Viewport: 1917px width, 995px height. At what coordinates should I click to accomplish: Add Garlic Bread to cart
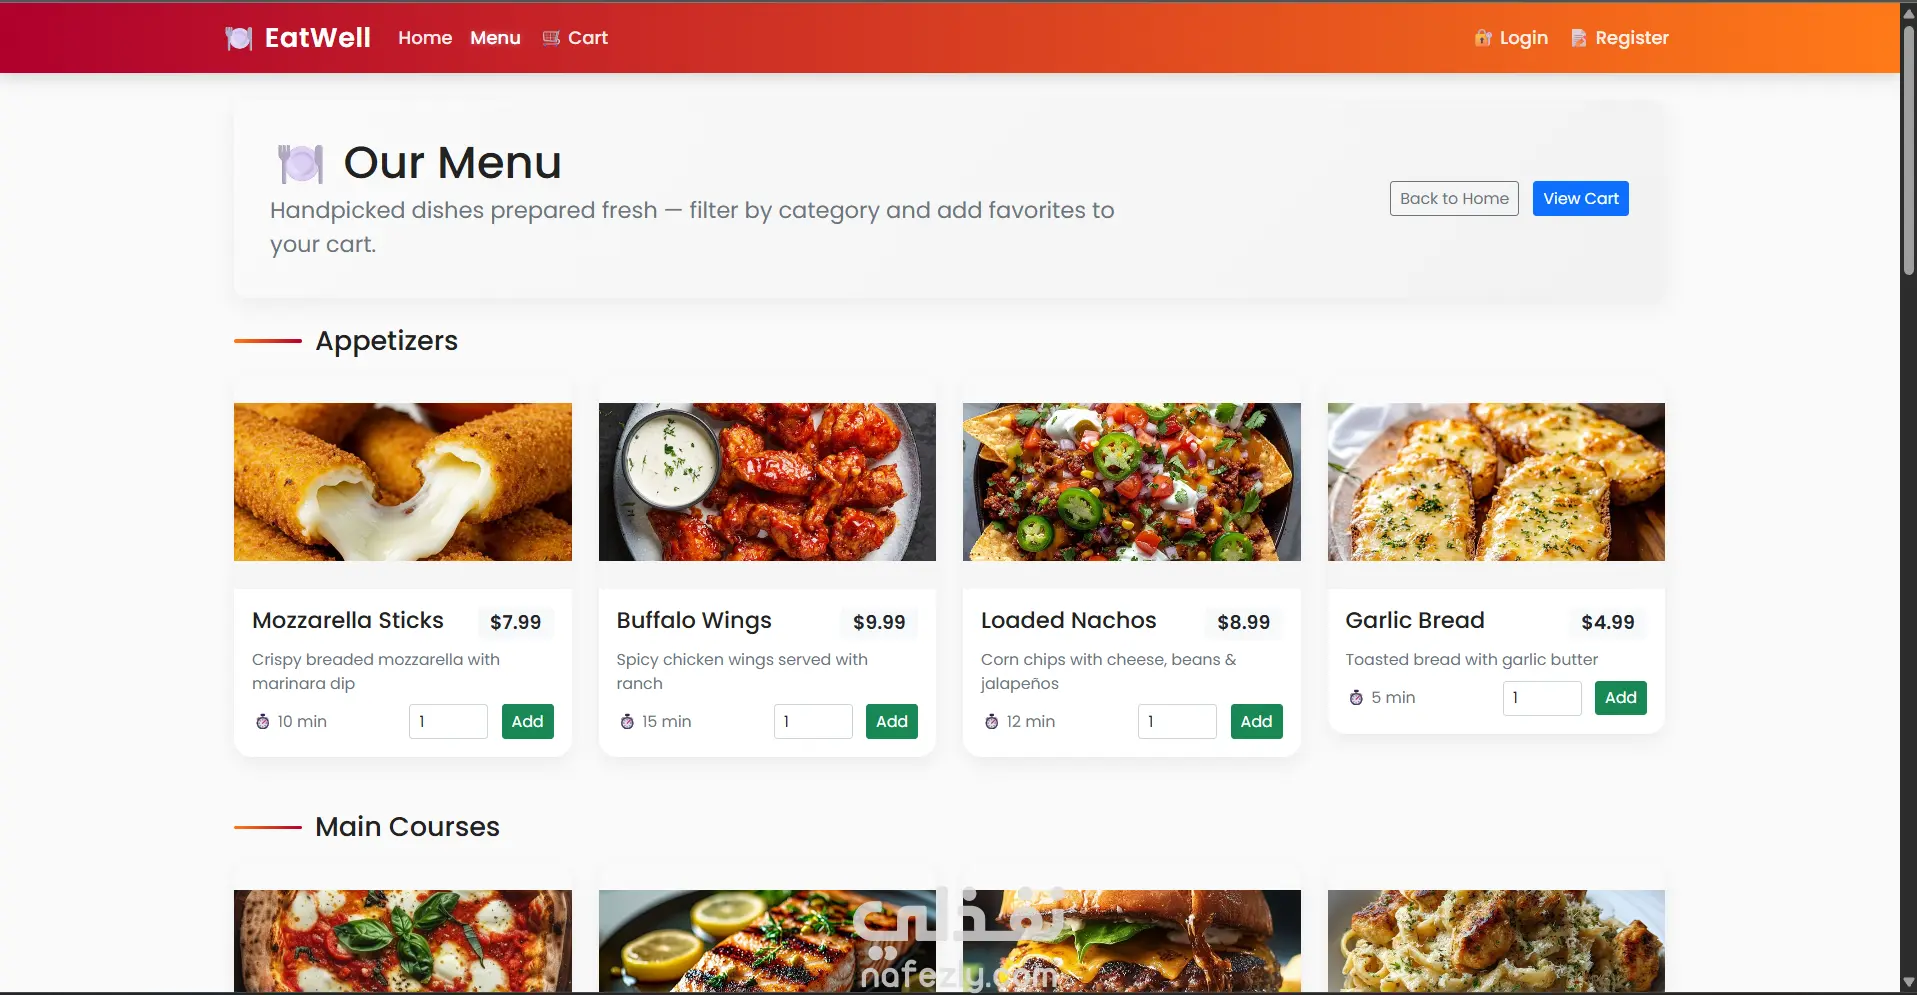point(1620,697)
